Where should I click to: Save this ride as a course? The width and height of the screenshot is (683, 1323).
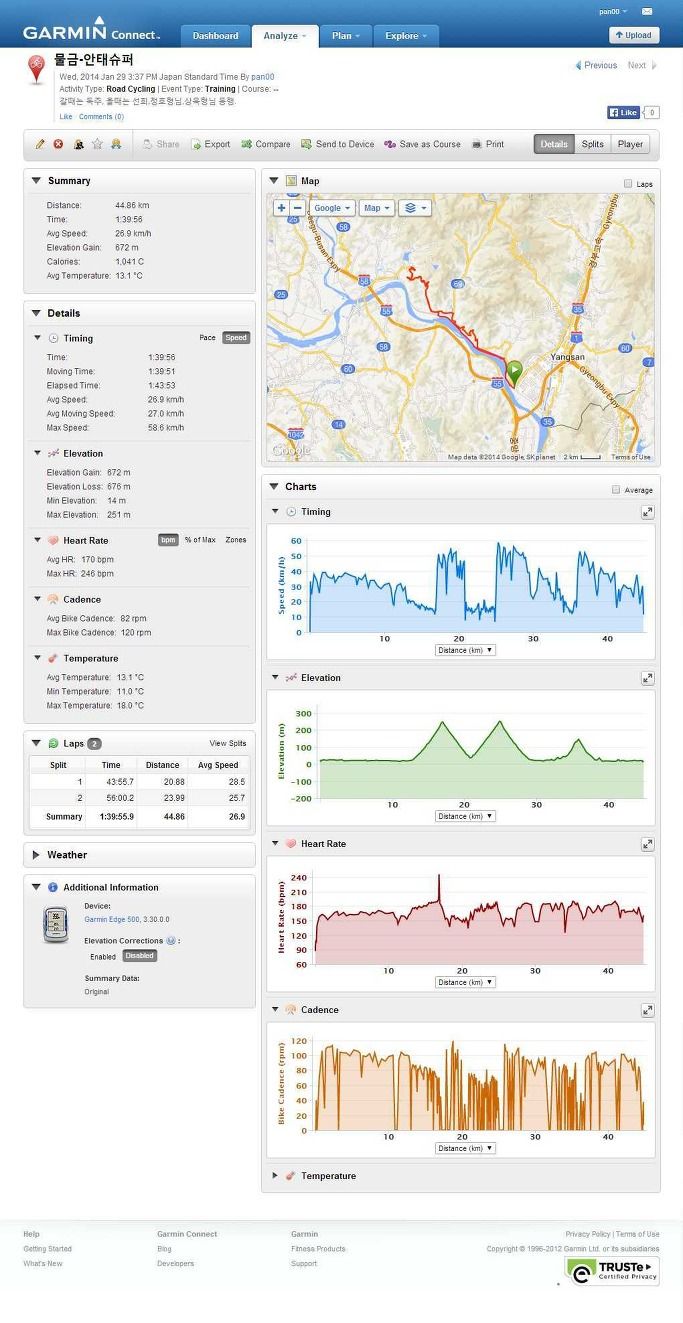click(x=423, y=144)
